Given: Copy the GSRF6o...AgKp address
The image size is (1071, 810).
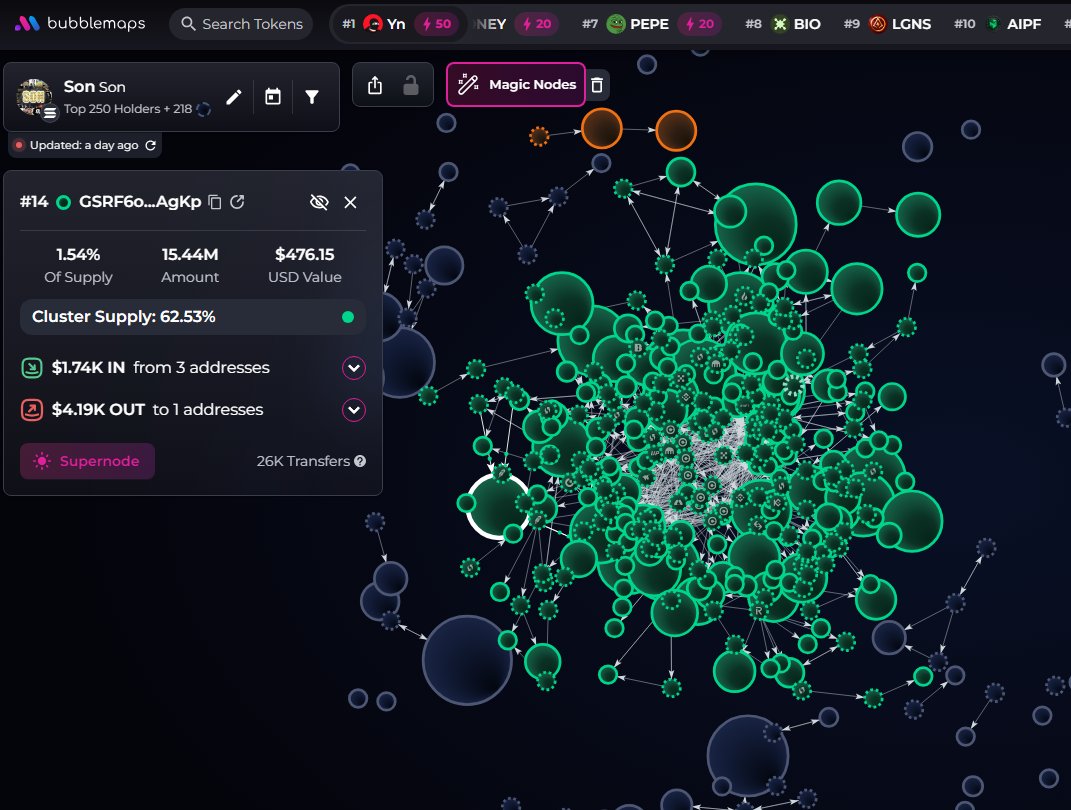Looking at the screenshot, I should pyautogui.click(x=214, y=202).
